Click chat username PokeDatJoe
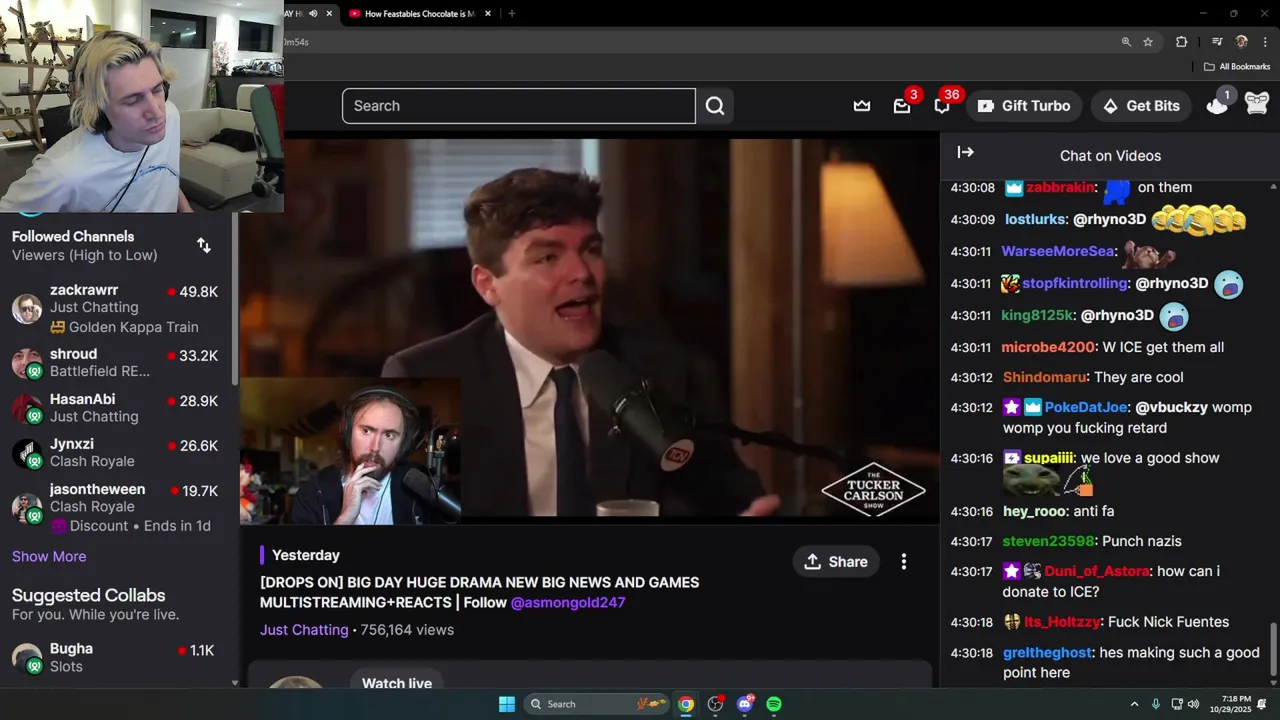This screenshot has height=720, width=1280. 1086,408
